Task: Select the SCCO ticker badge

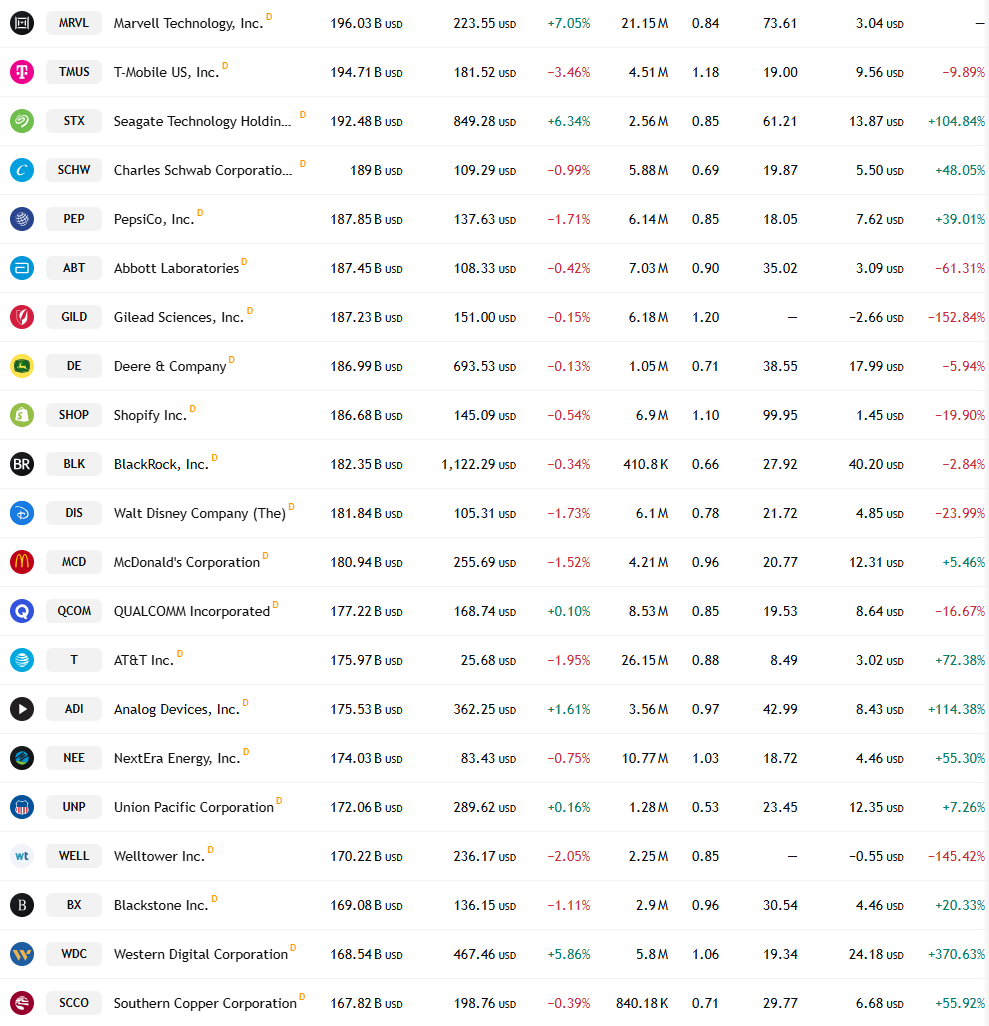Action: tap(74, 1002)
